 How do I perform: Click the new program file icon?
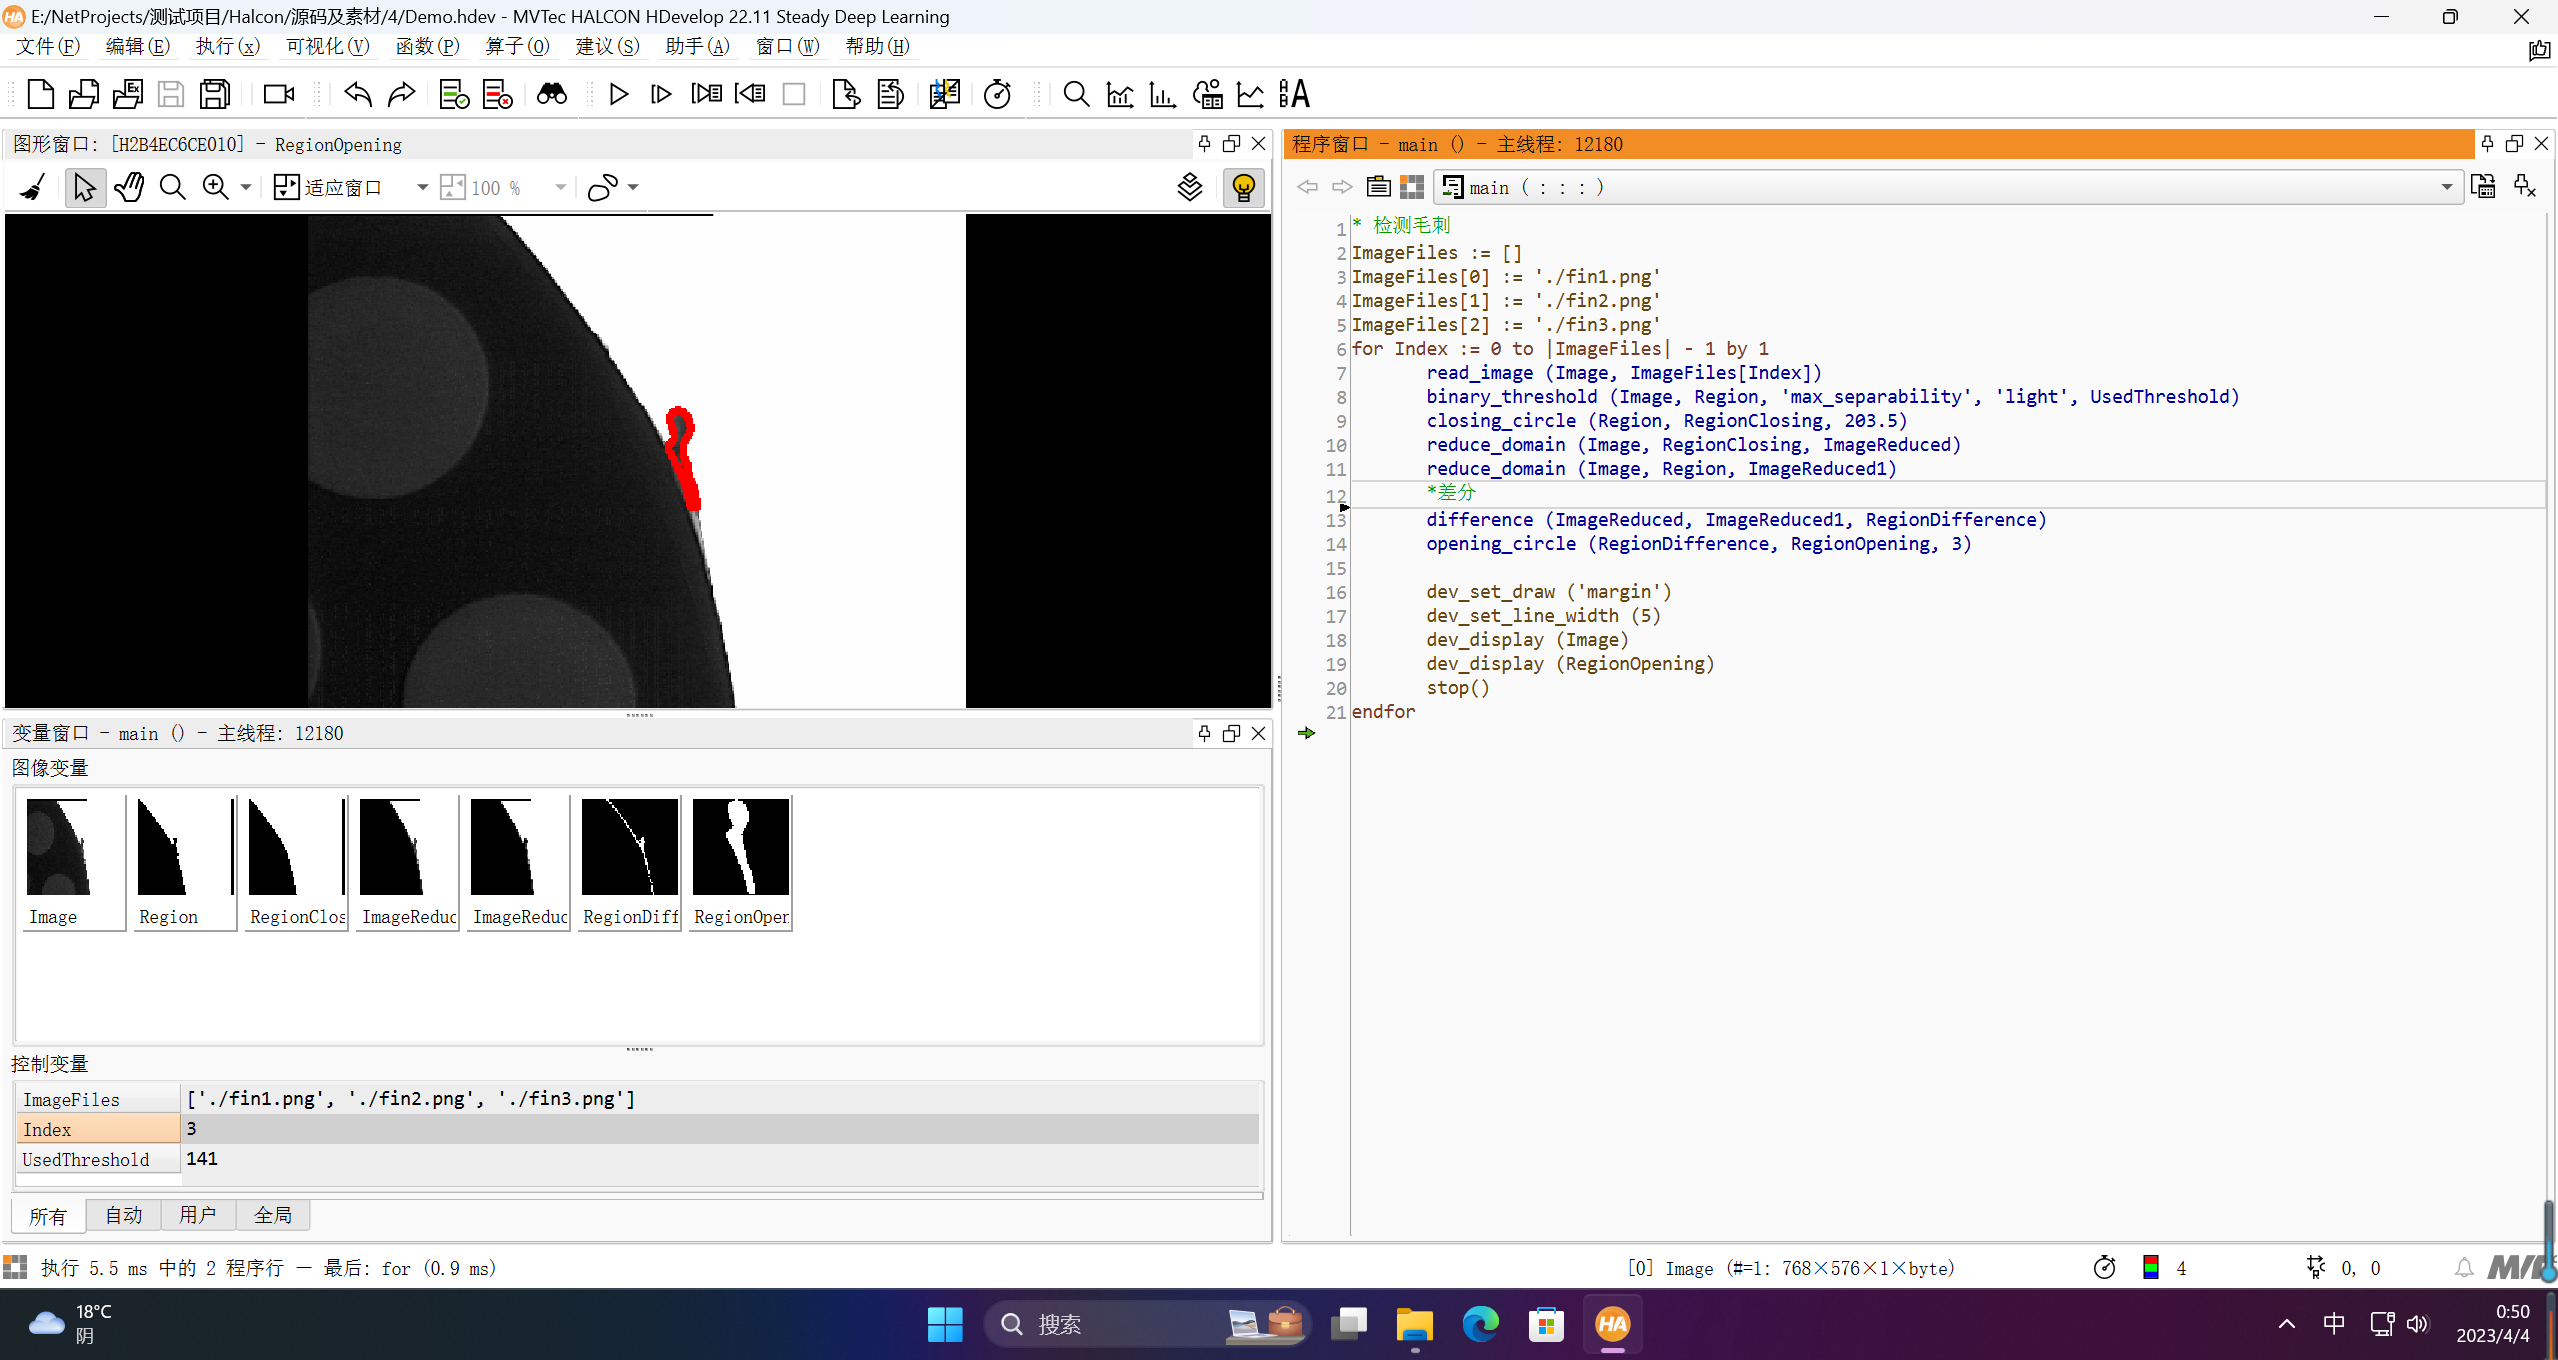click(40, 94)
